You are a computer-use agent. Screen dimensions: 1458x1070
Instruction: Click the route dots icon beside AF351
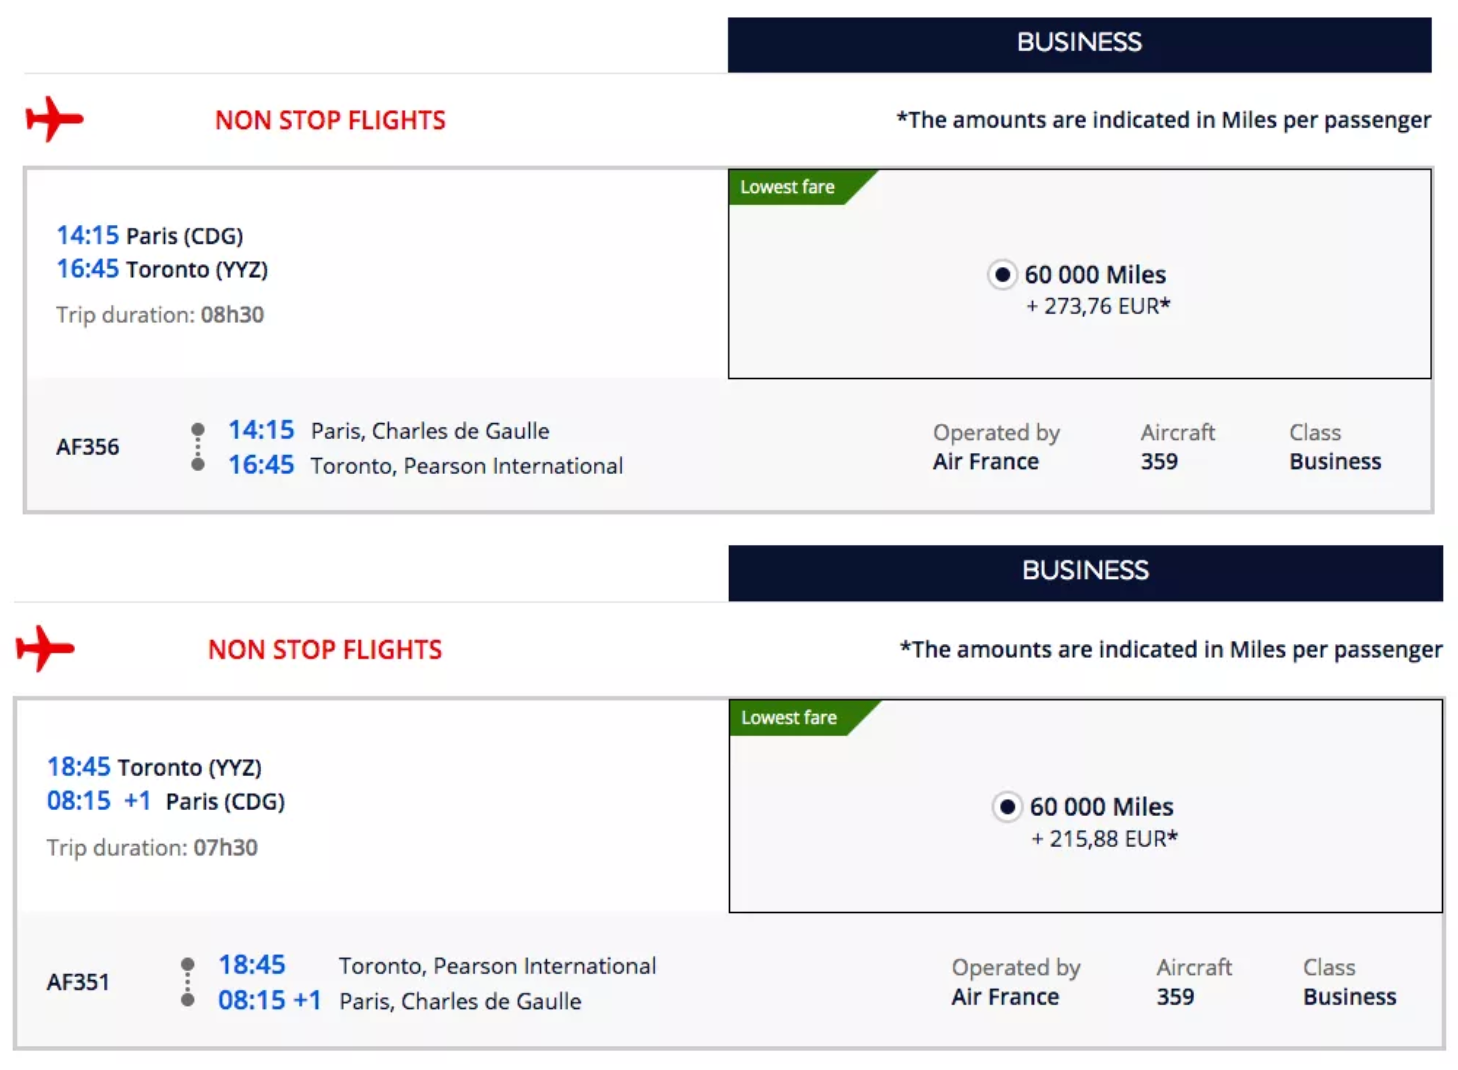188,982
